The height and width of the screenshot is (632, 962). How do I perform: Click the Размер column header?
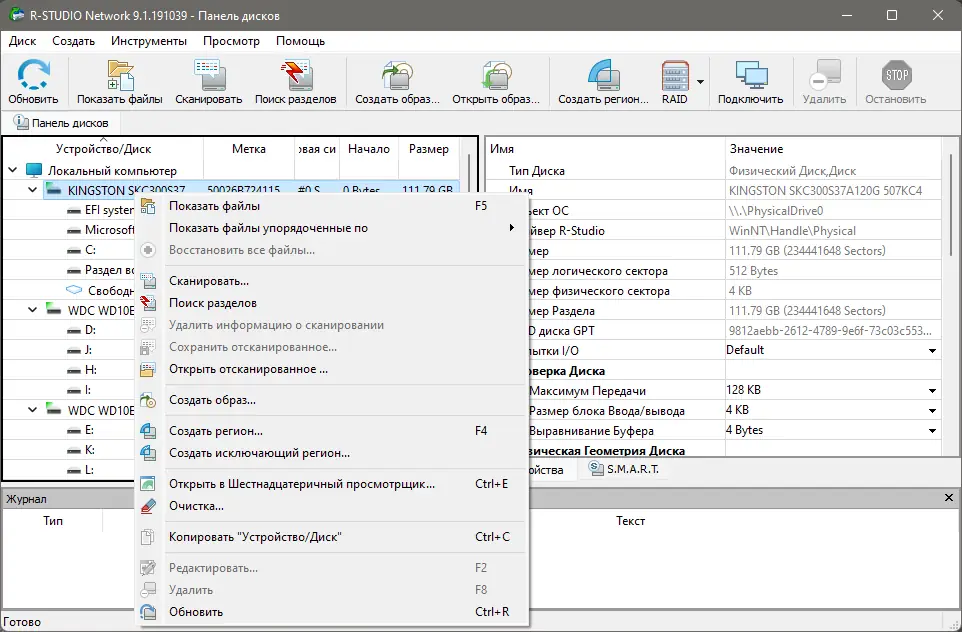[x=429, y=149]
